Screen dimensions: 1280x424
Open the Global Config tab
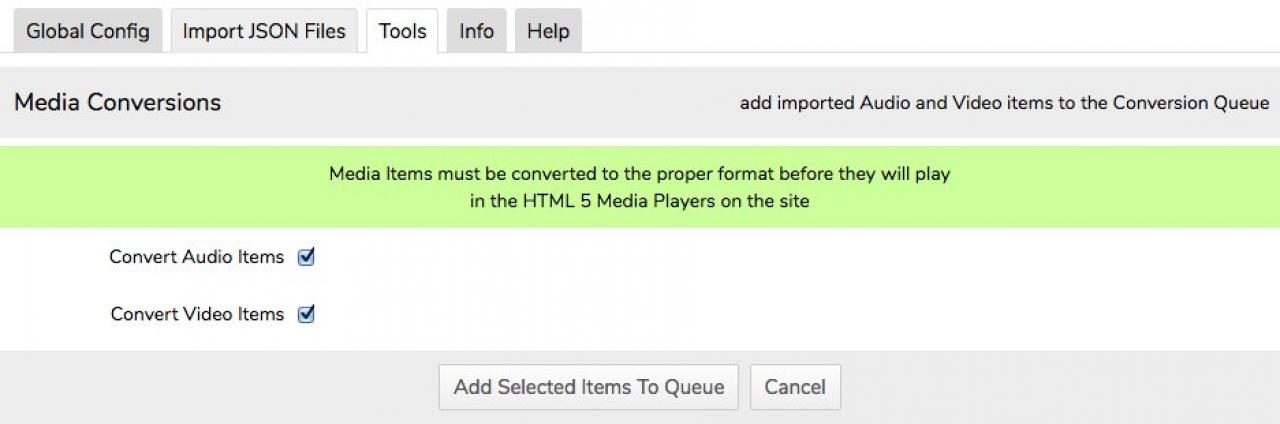click(88, 31)
